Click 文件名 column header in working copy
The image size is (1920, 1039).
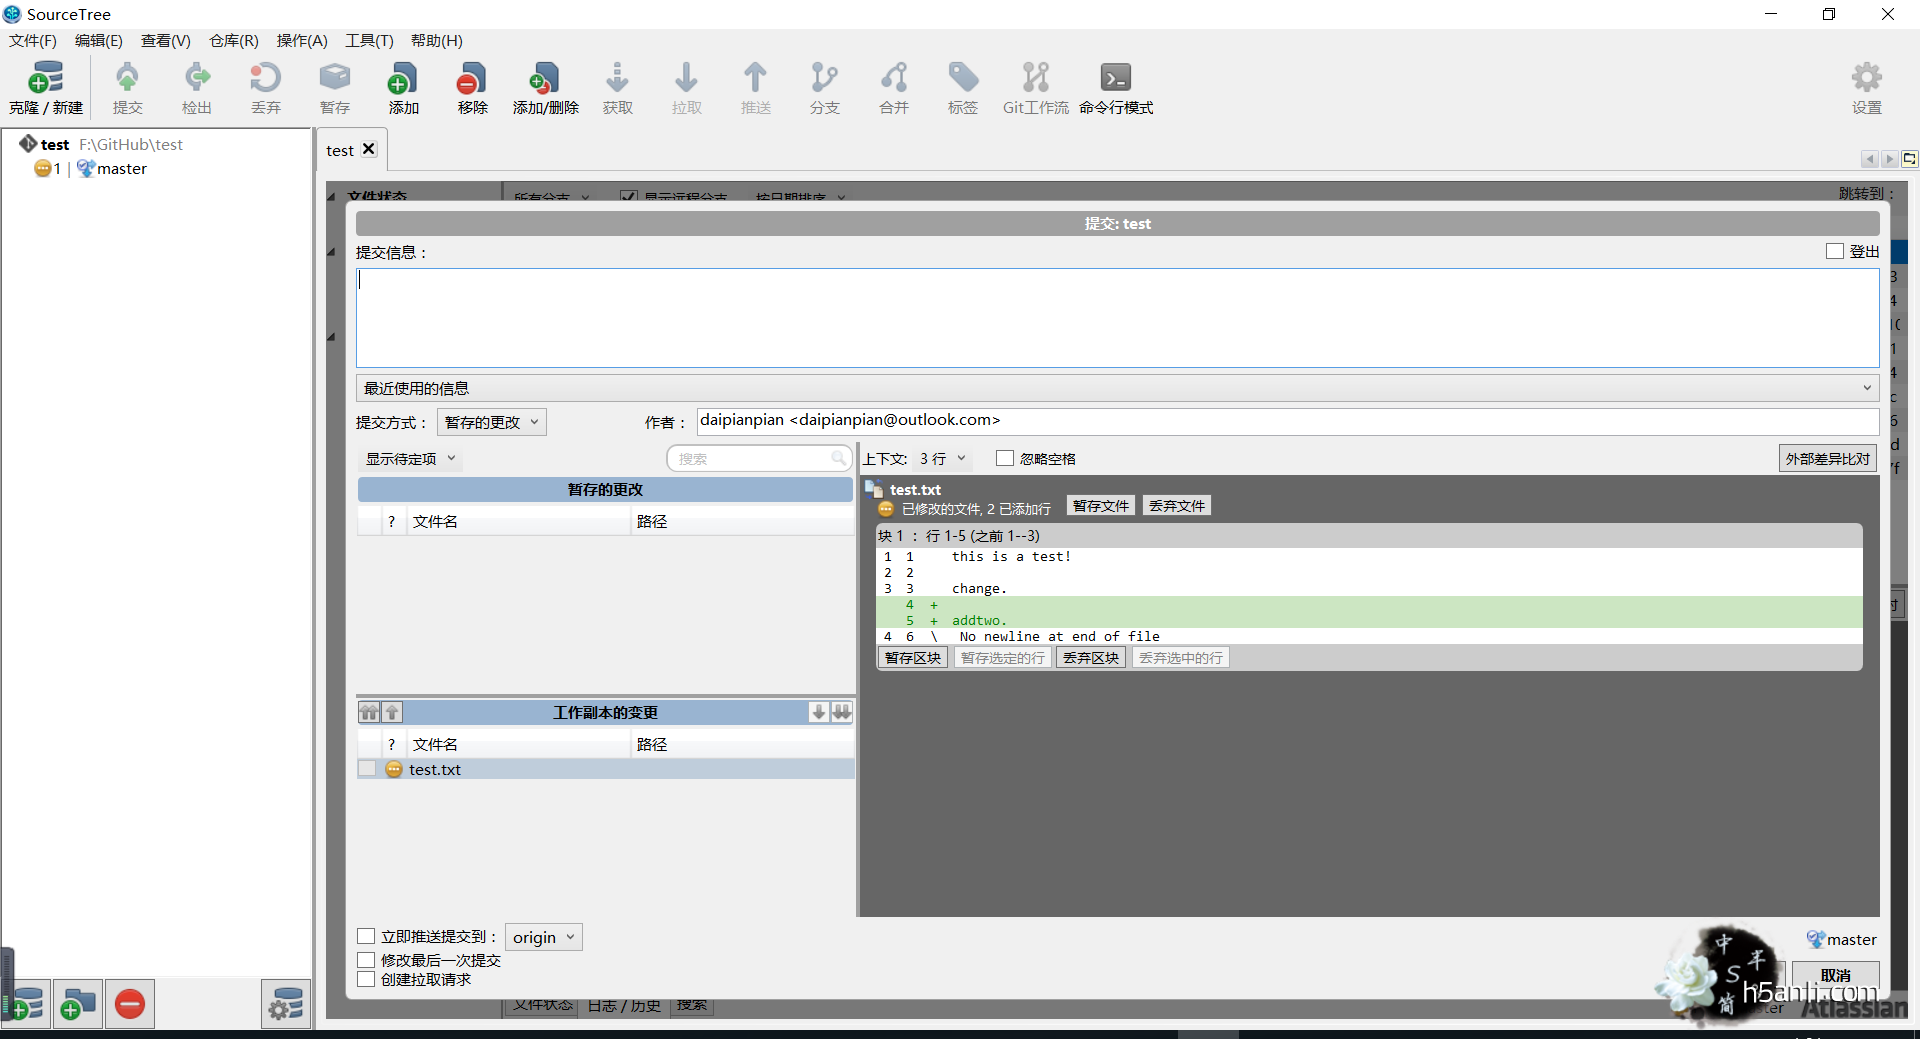[518, 744]
